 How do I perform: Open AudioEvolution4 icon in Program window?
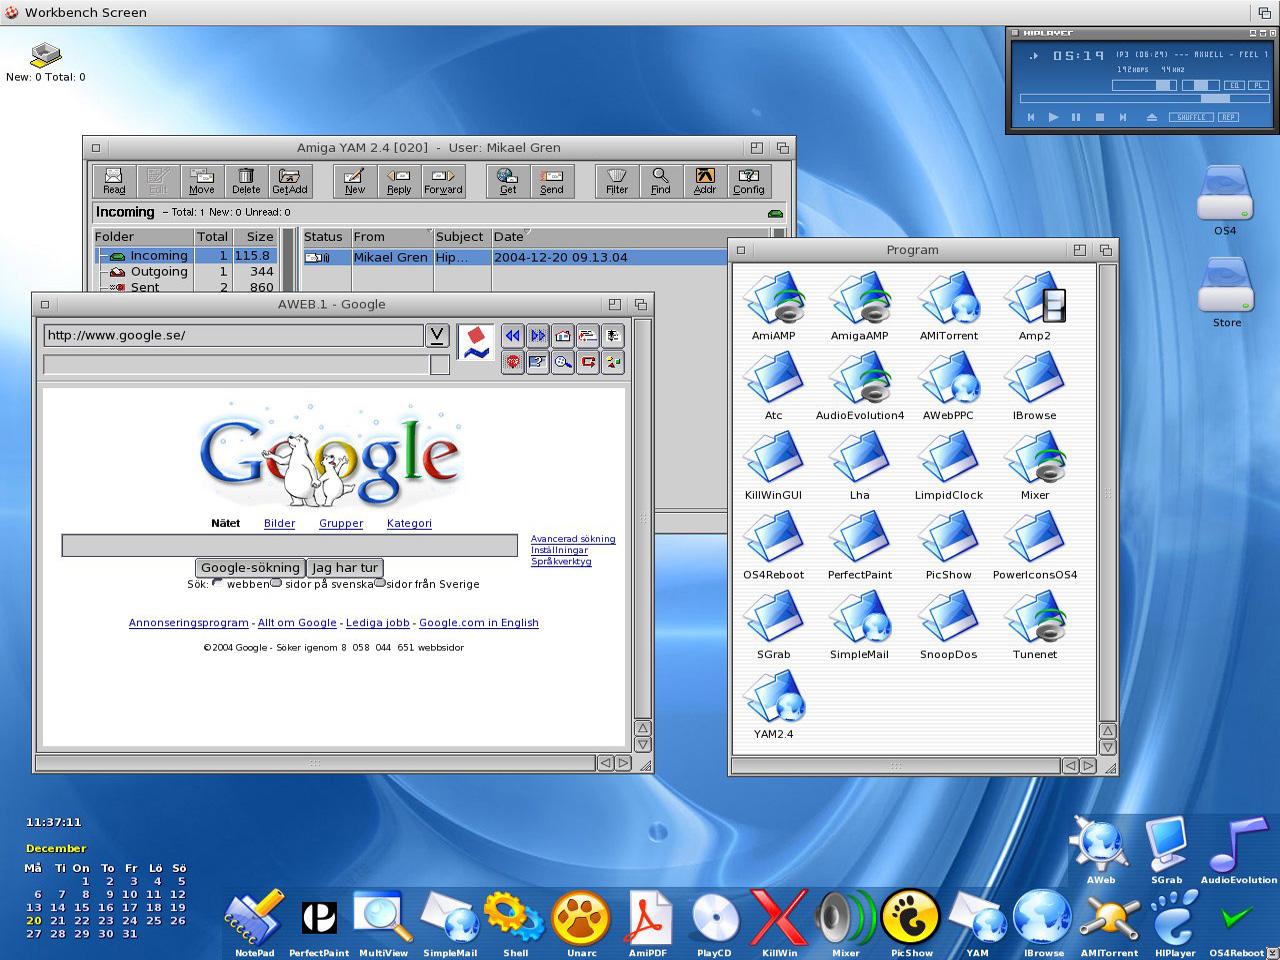click(860, 385)
